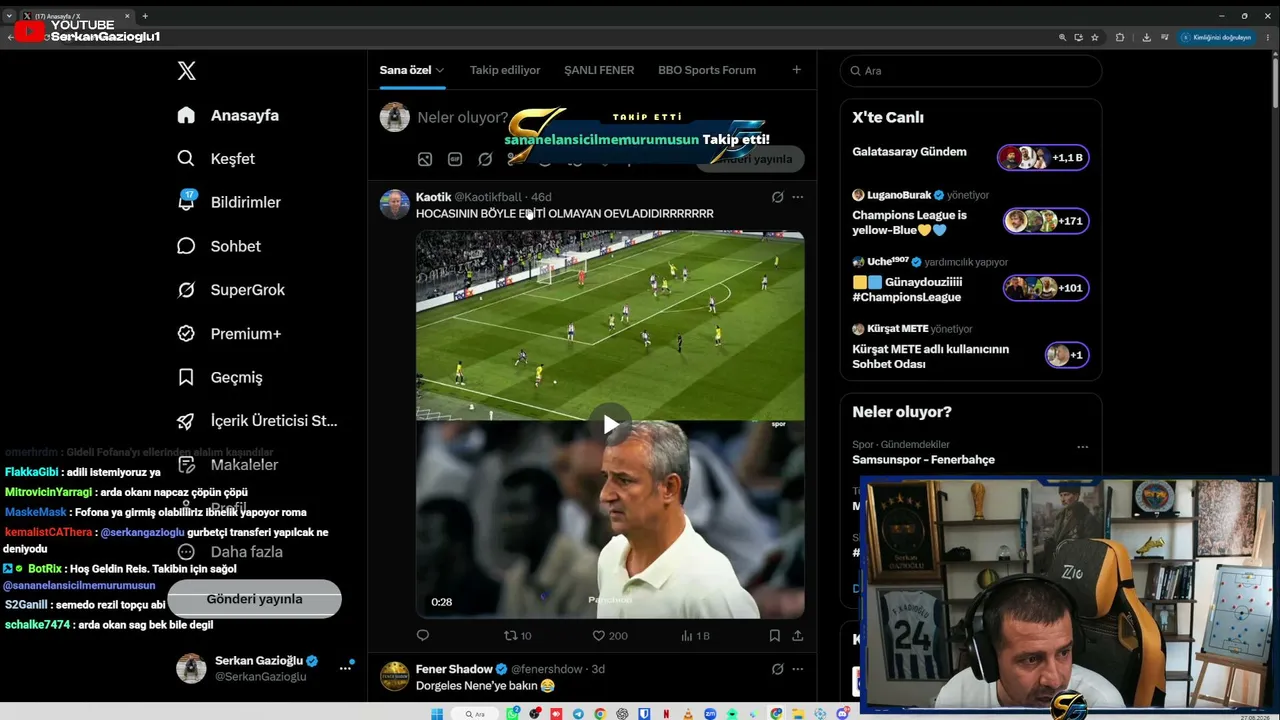The height and width of the screenshot is (720, 1280).
Task: Open Premium+ subscription page
Action: pos(229,334)
